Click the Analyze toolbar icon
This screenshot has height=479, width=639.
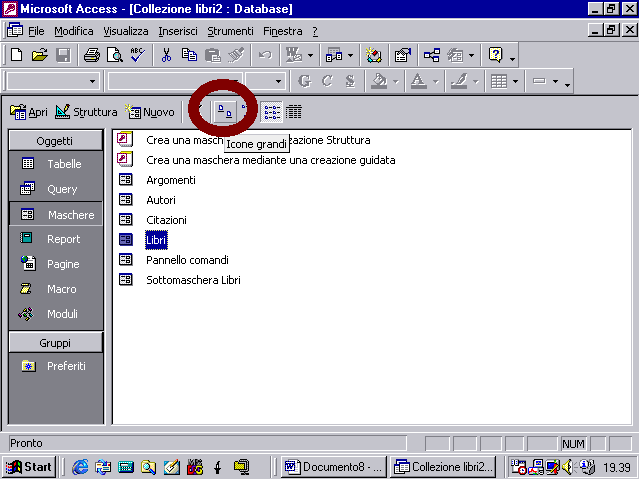click(334, 55)
